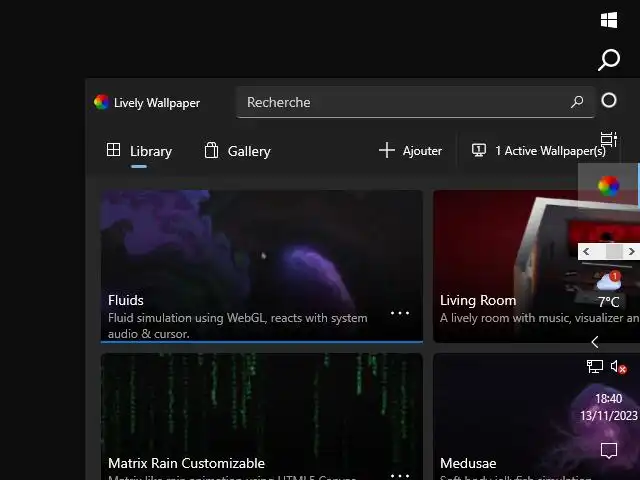Click 'Fluid simulation using WebGL' description
This screenshot has height=480, width=640.
point(238,326)
